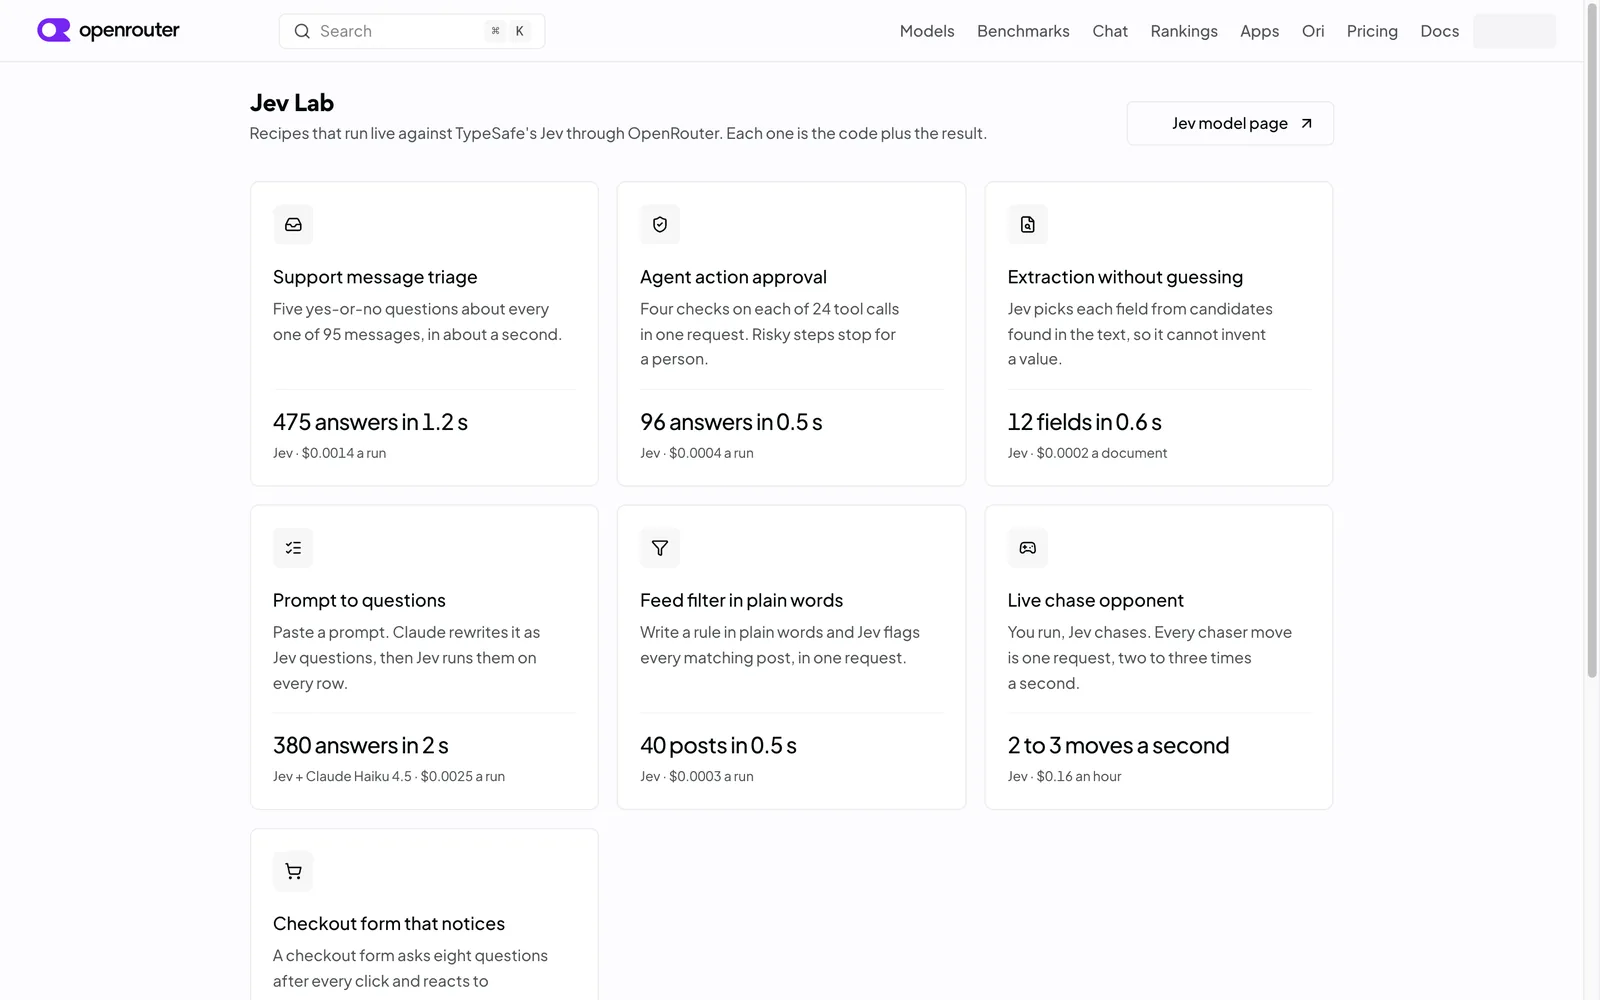Open the Agent action approval title
The height and width of the screenshot is (1000, 1600).
(733, 277)
